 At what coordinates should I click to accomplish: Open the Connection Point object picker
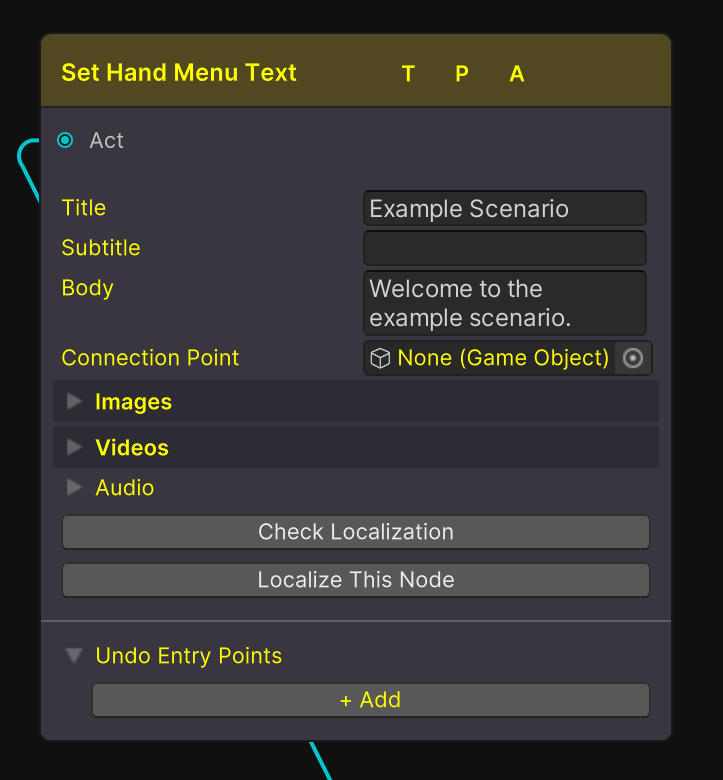[x=633, y=358]
